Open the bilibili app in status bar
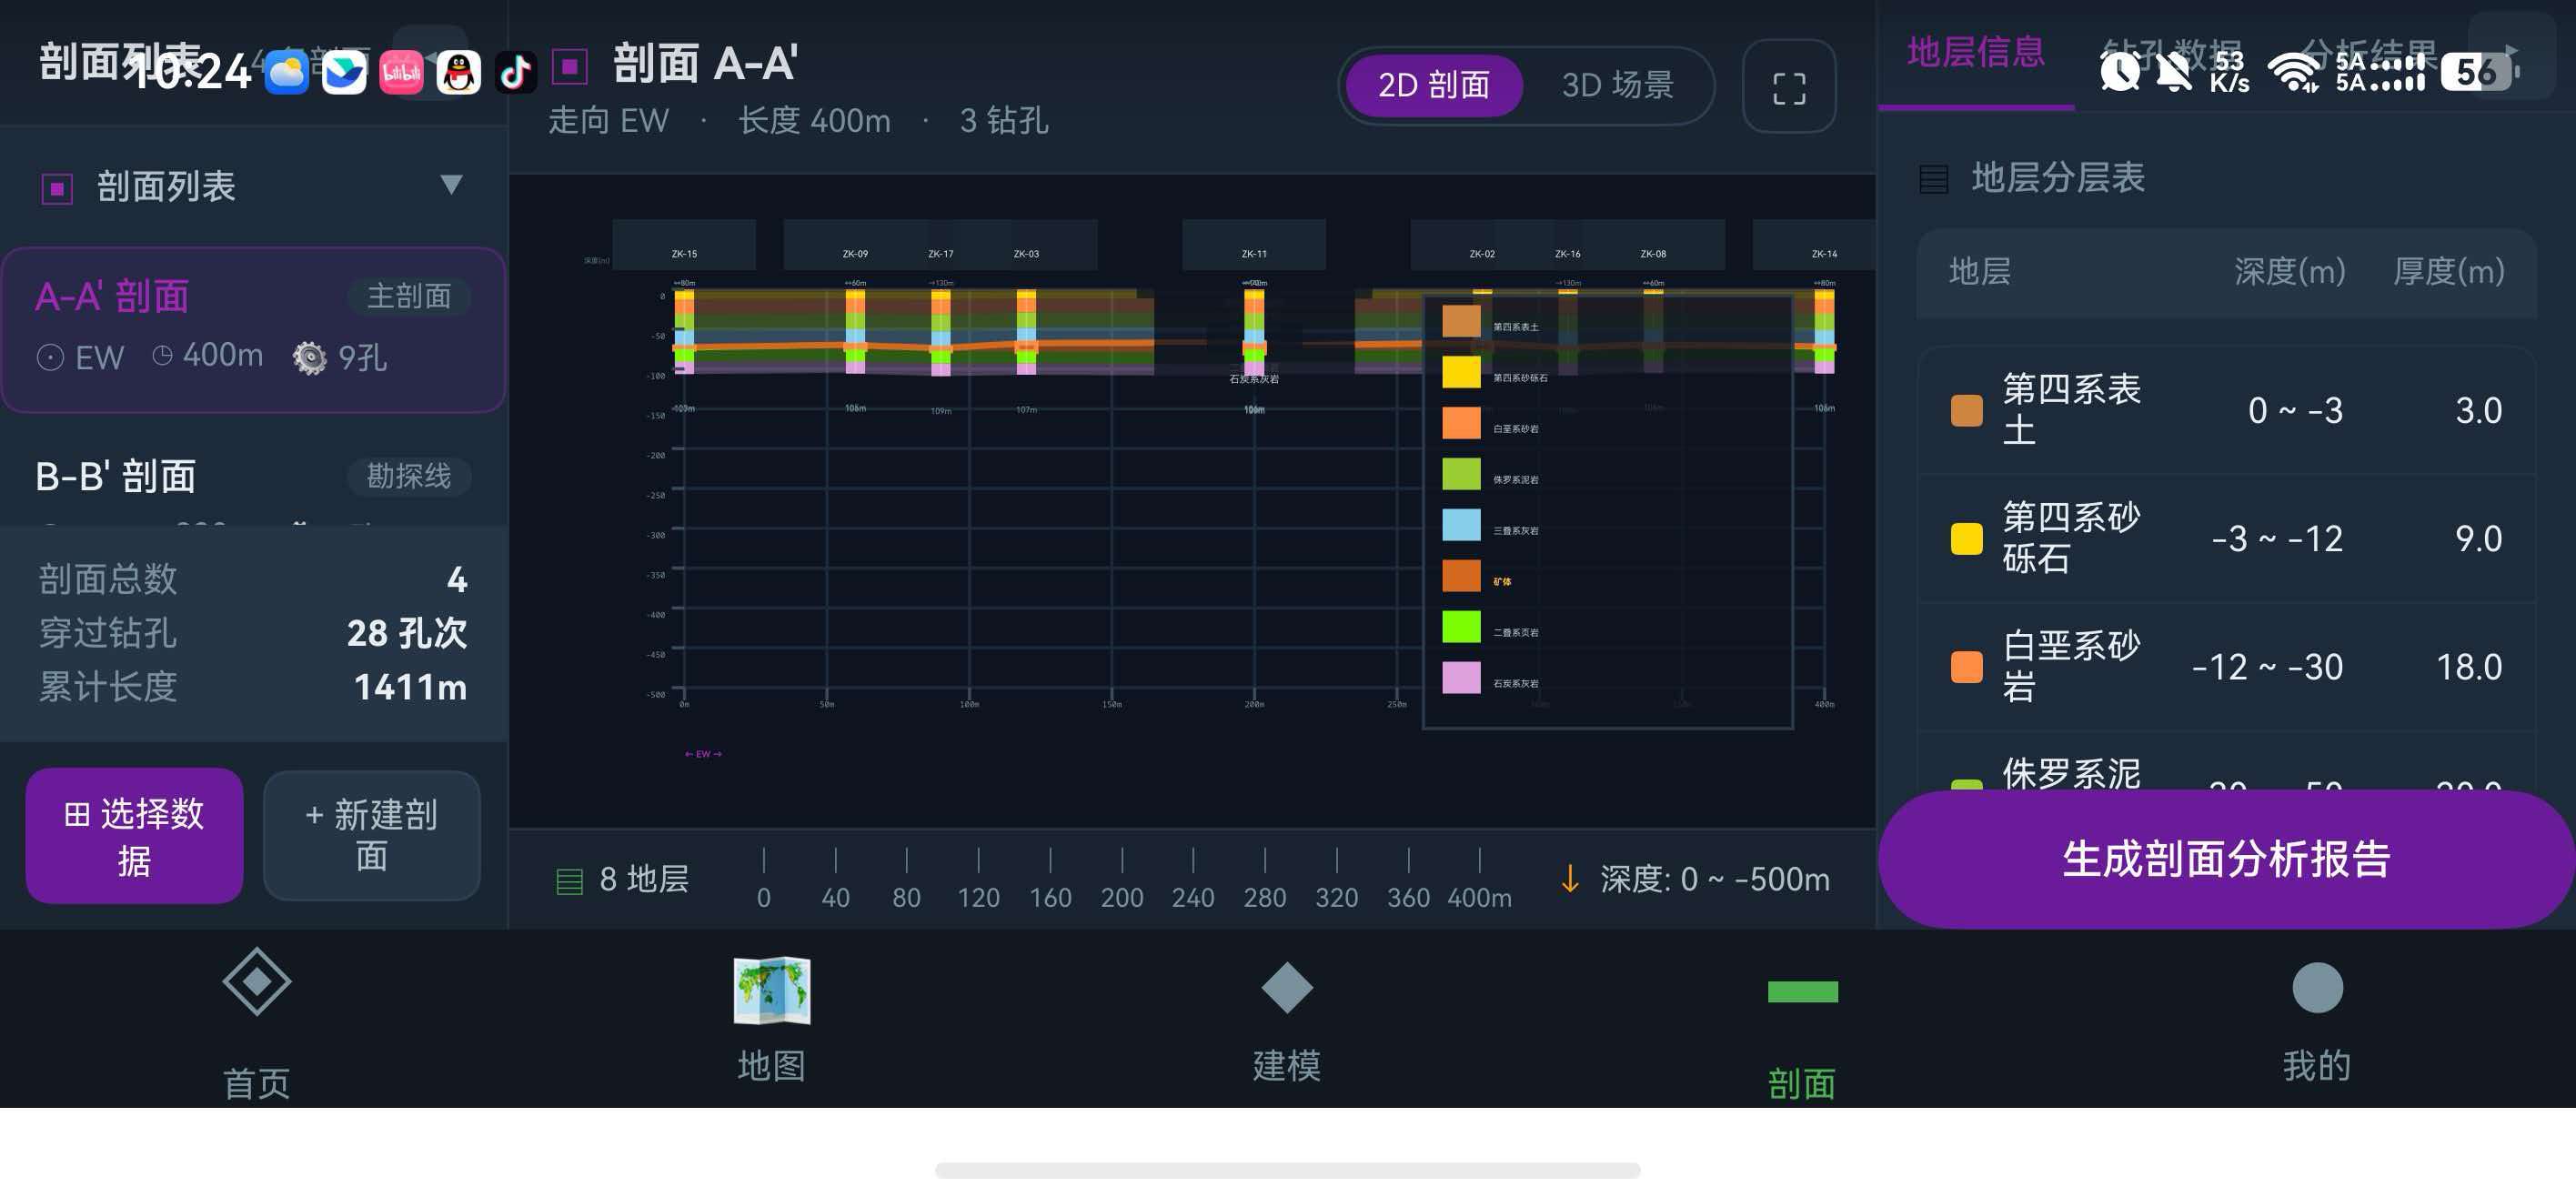Image resolution: width=2576 pixels, height=1197 pixels. pos(401,72)
